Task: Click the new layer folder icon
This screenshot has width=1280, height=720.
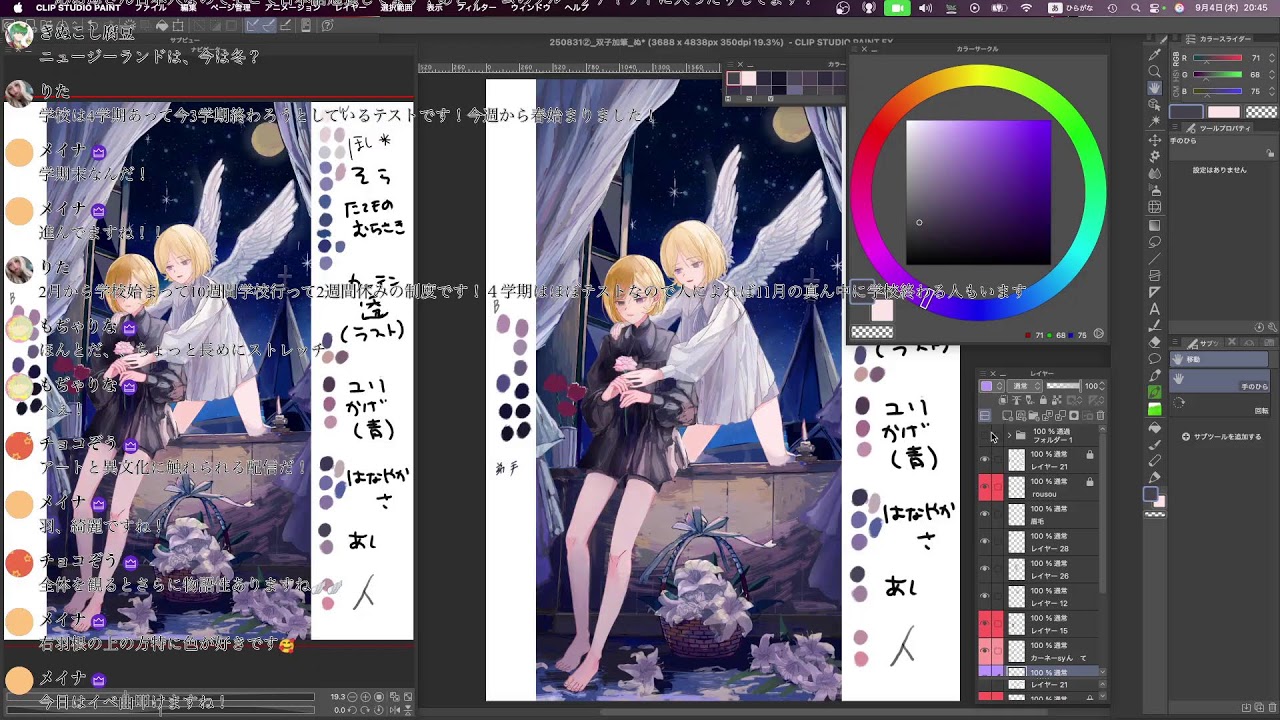Action: (1033, 415)
